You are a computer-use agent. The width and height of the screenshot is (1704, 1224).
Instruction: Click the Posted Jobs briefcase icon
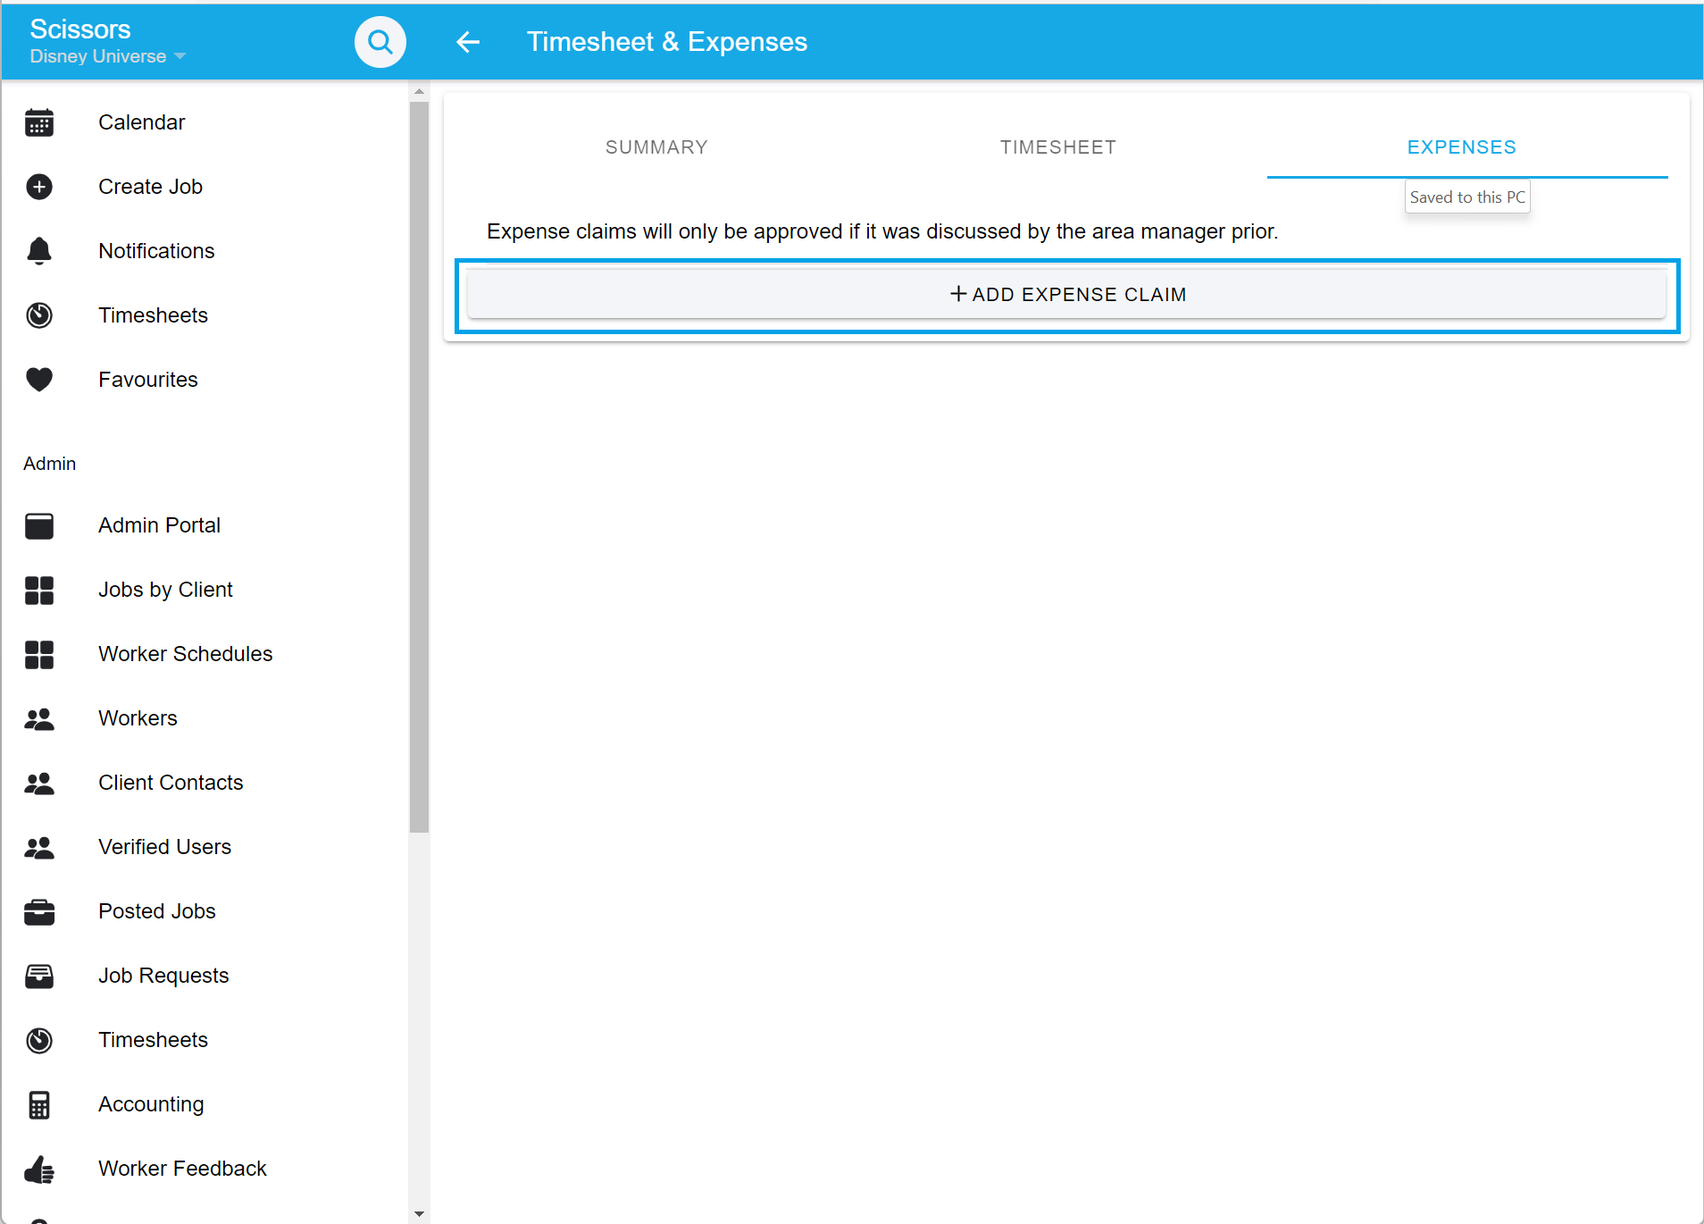[x=39, y=912]
